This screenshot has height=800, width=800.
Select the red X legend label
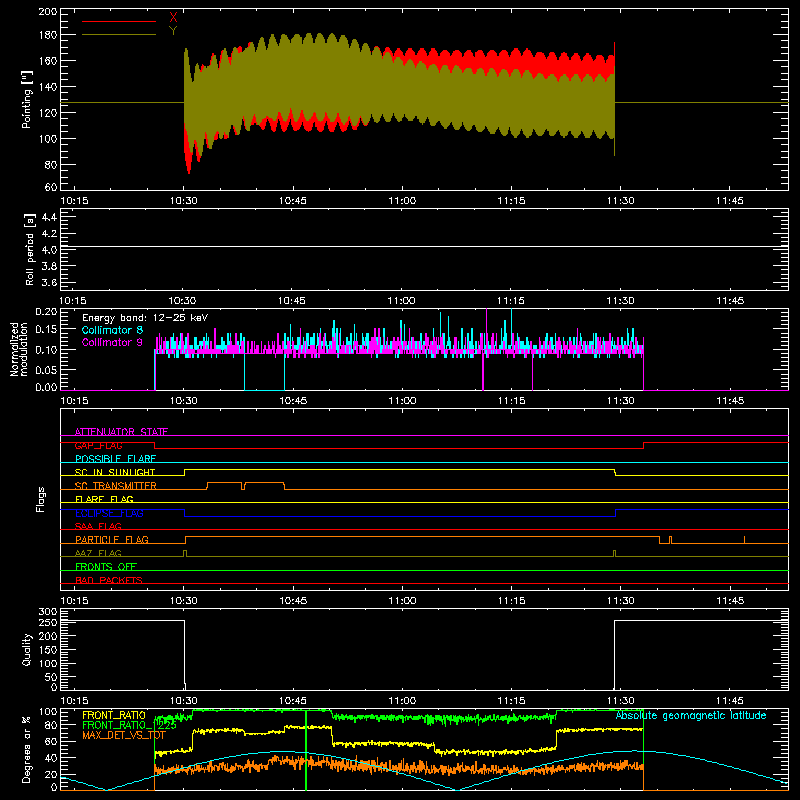tap(173, 18)
